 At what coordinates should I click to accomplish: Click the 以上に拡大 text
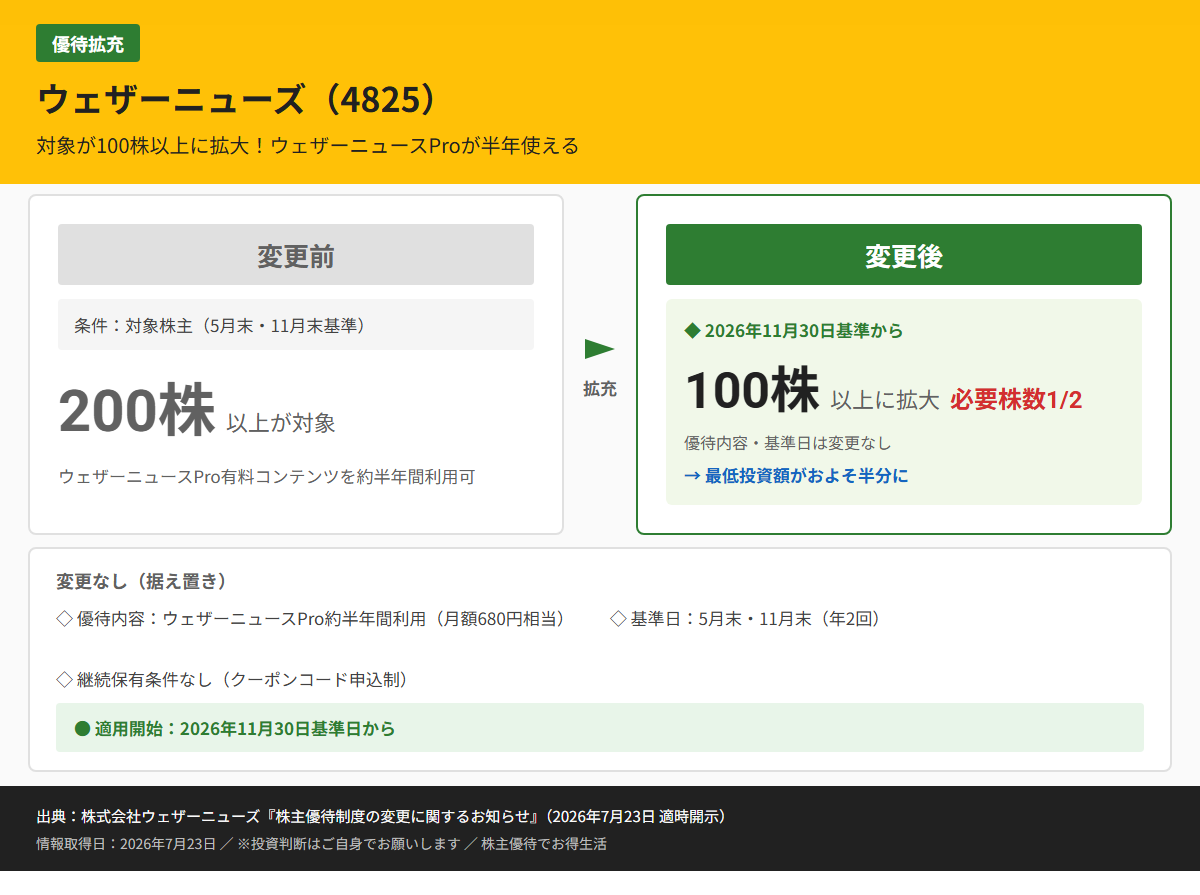tap(885, 401)
